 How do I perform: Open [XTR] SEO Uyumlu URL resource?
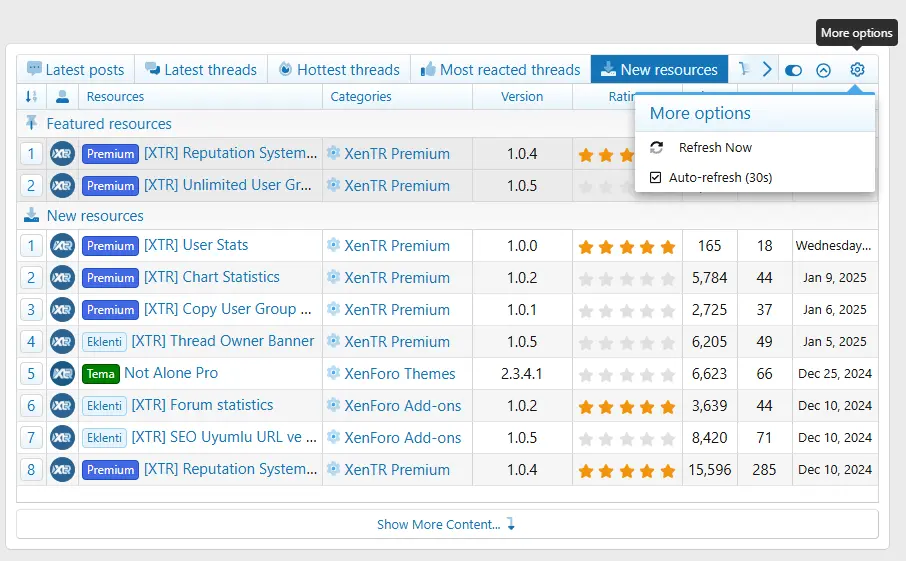click(224, 437)
